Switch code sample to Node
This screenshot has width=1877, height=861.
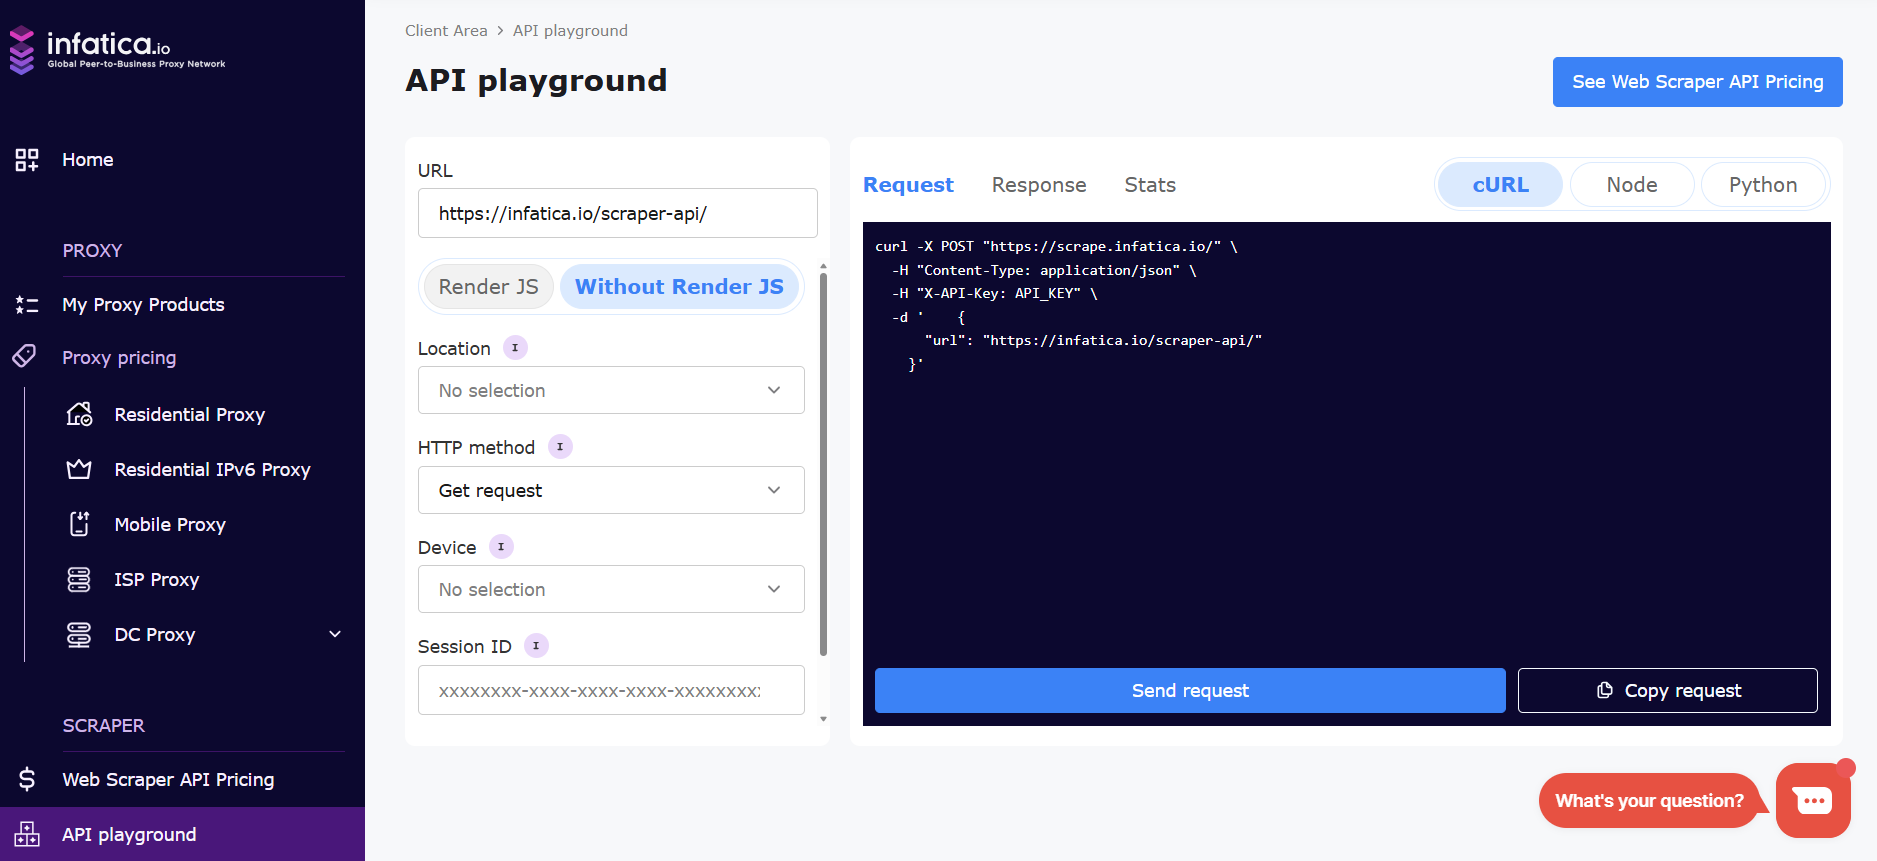click(x=1632, y=185)
